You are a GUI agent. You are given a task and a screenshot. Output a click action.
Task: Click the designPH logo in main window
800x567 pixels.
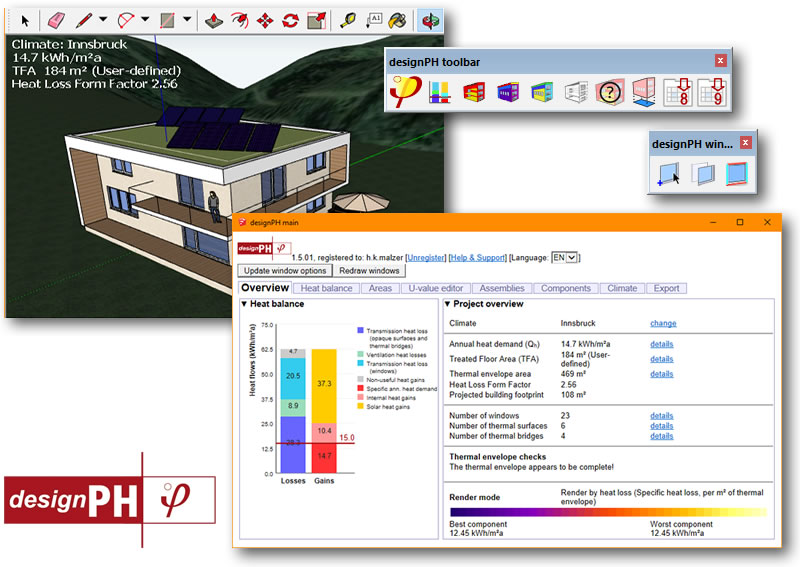coord(264,249)
